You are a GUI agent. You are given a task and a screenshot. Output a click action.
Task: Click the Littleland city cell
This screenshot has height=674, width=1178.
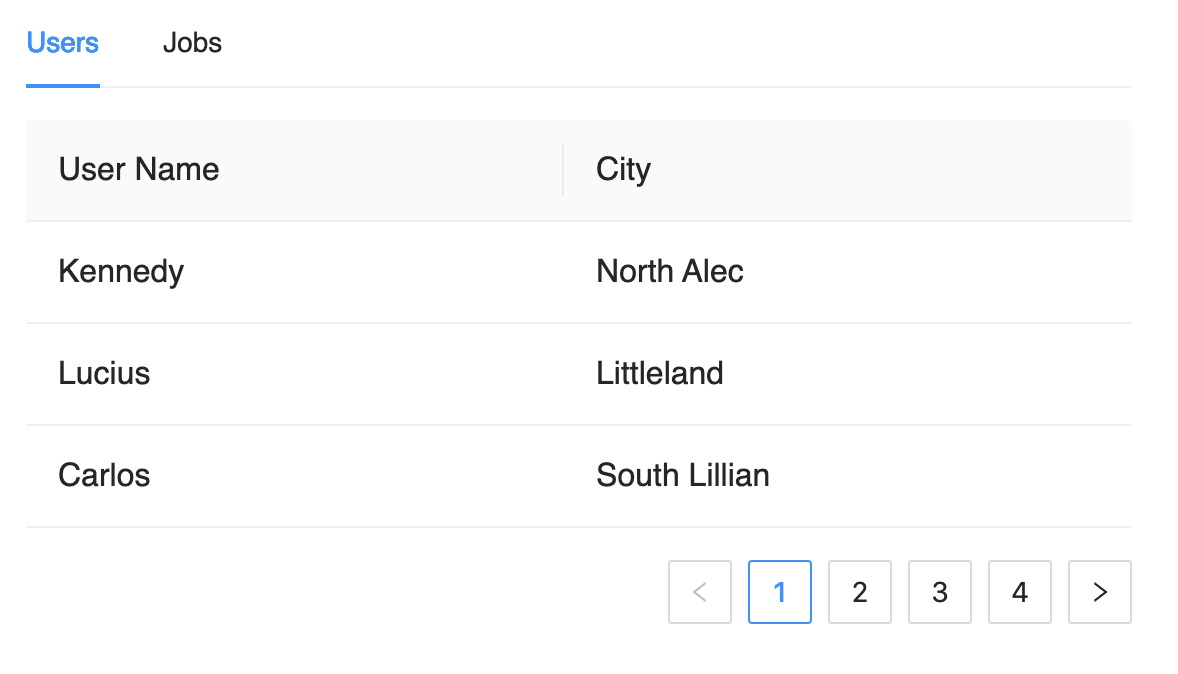pos(660,373)
